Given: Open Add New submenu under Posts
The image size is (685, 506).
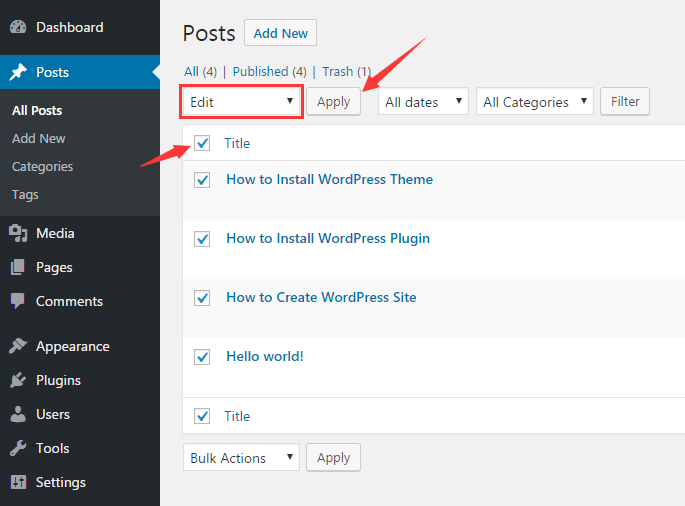Looking at the screenshot, I should click(x=38, y=139).
